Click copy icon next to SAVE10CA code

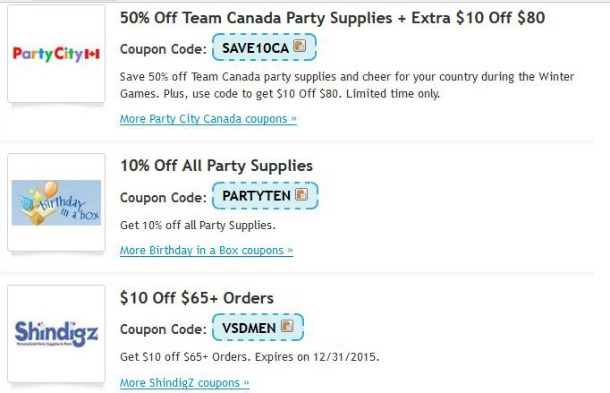pyautogui.click(x=299, y=46)
